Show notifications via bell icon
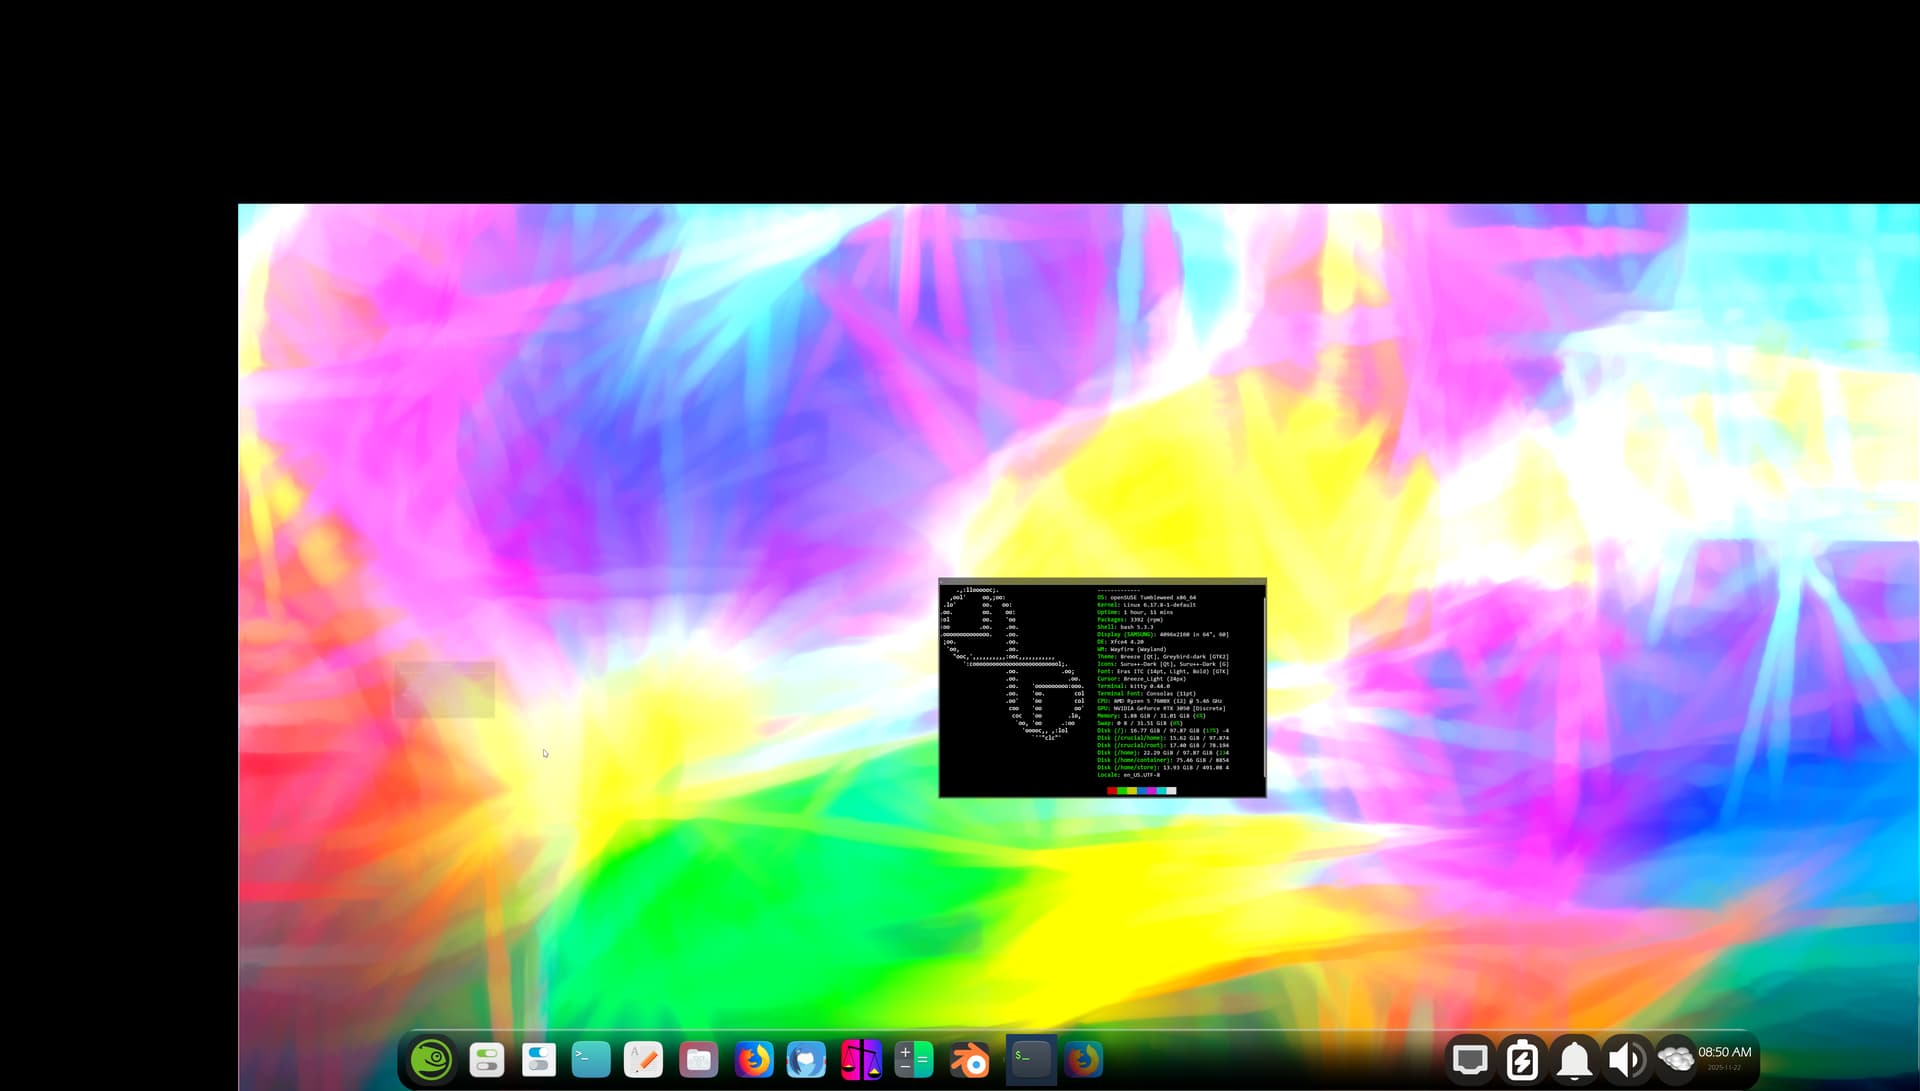The height and width of the screenshot is (1091, 1920). pos(1575,1059)
